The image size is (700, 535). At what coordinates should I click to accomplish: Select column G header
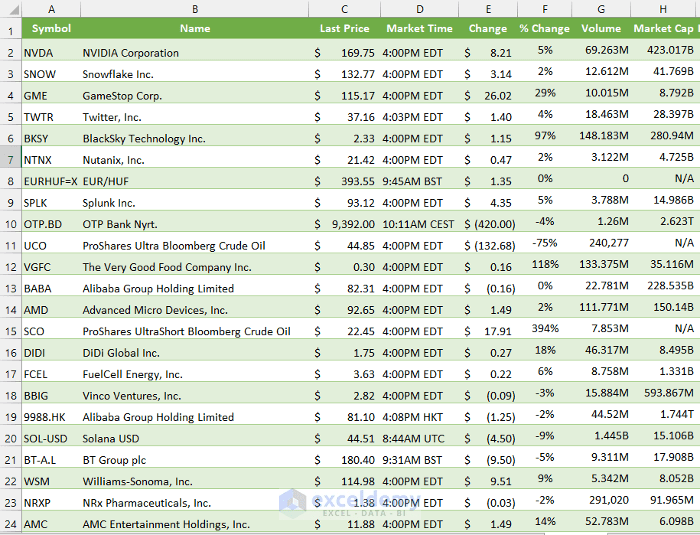click(601, 9)
